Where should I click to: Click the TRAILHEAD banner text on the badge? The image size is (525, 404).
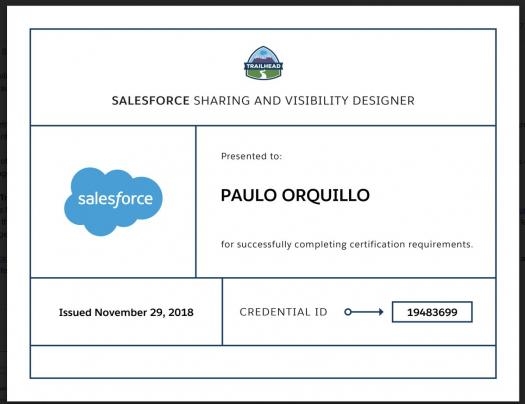264,66
